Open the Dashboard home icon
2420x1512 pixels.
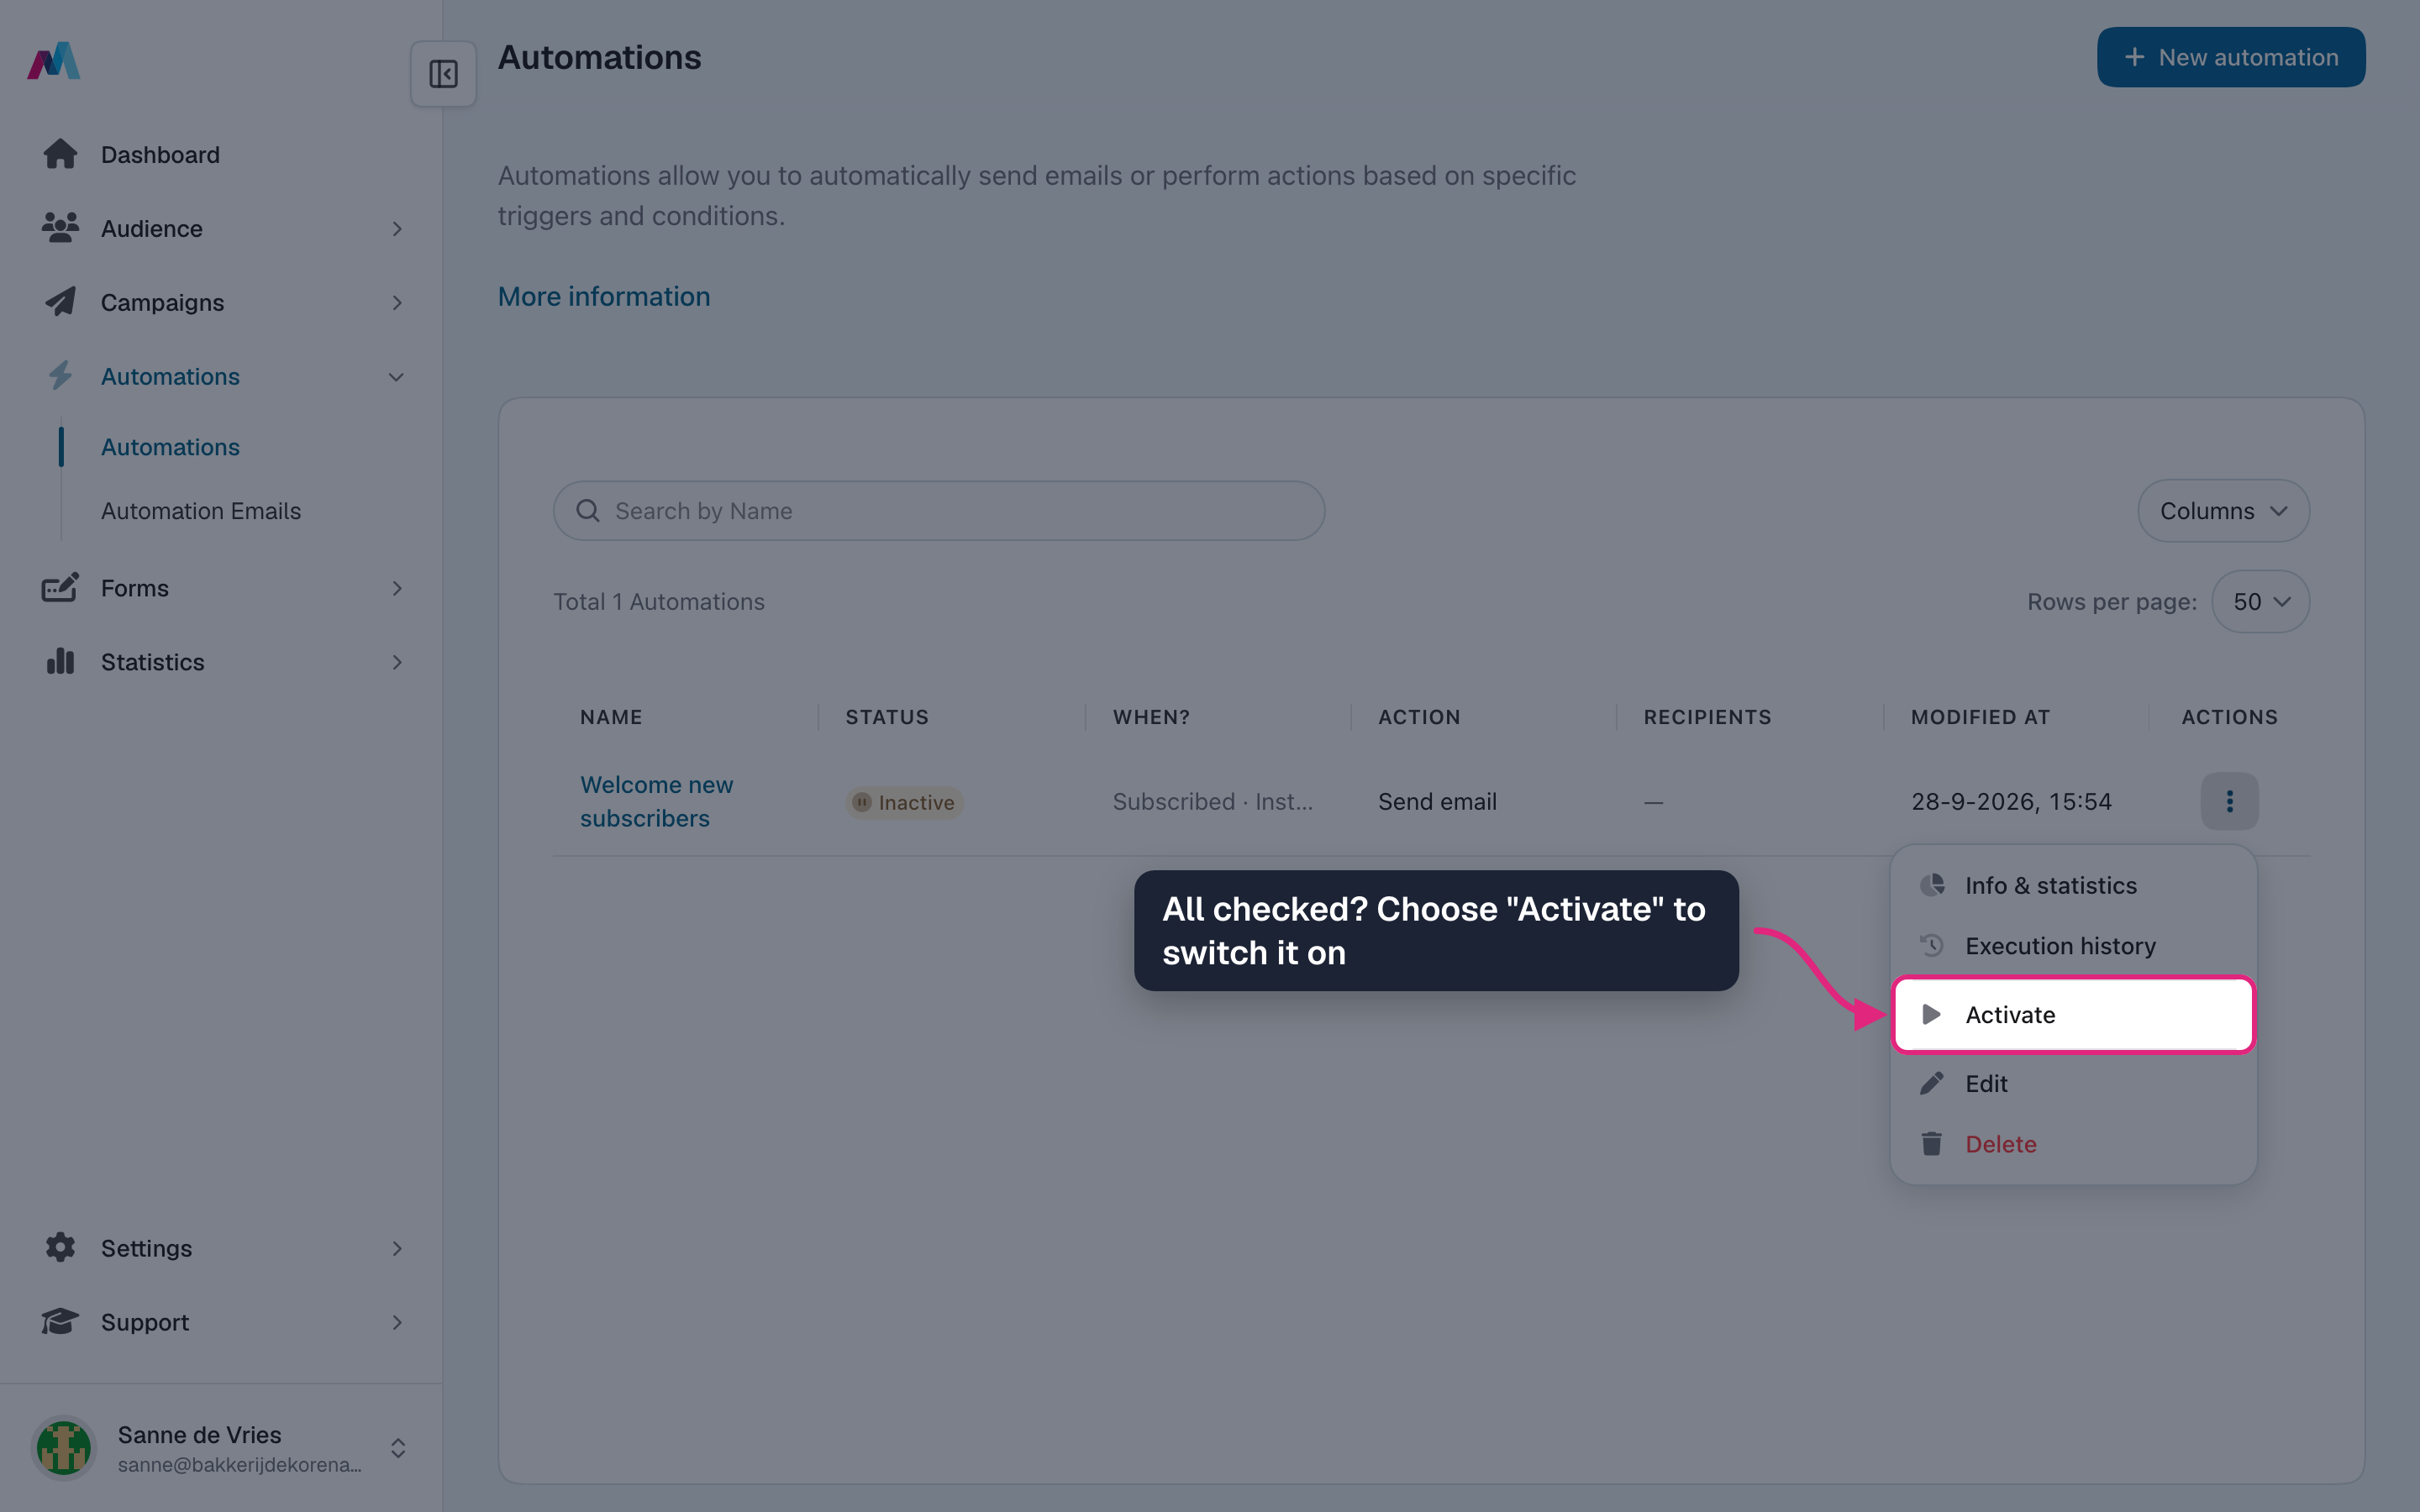(x=60, y=154)
